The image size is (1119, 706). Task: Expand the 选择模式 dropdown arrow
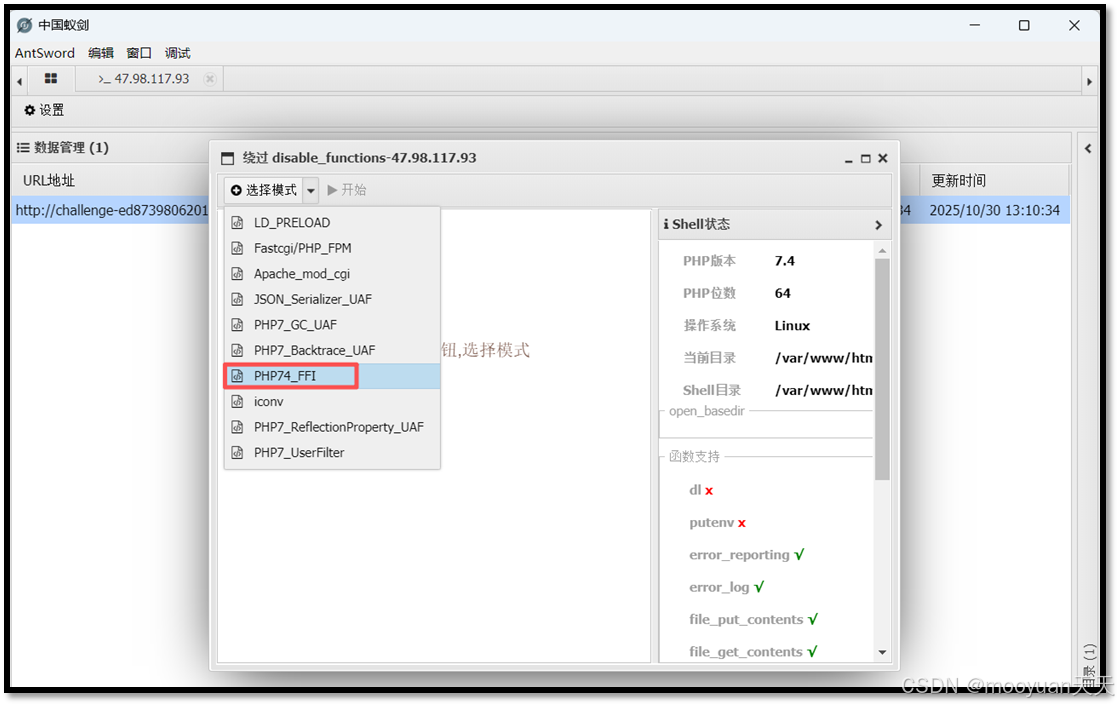[x=311, y=191]
